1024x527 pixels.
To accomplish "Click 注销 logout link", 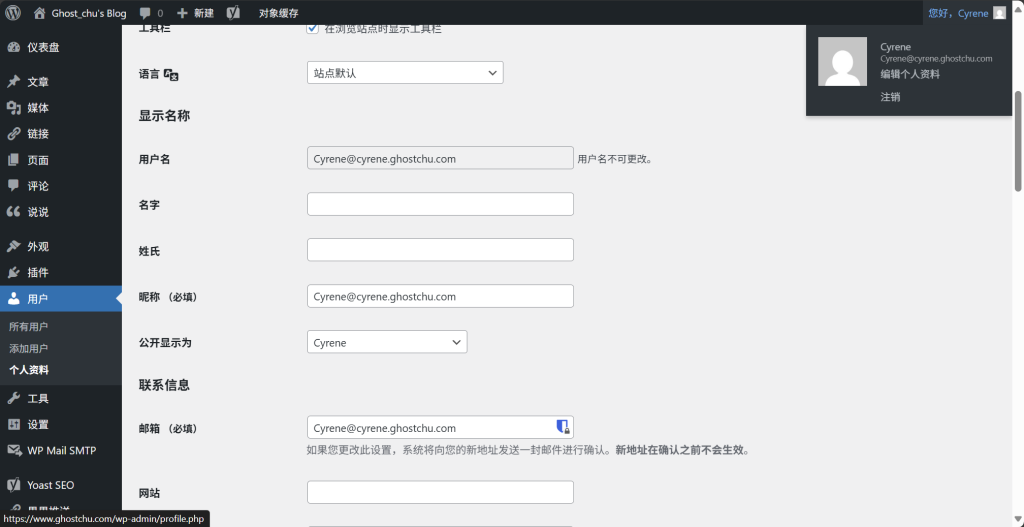I will coord(890,97).
